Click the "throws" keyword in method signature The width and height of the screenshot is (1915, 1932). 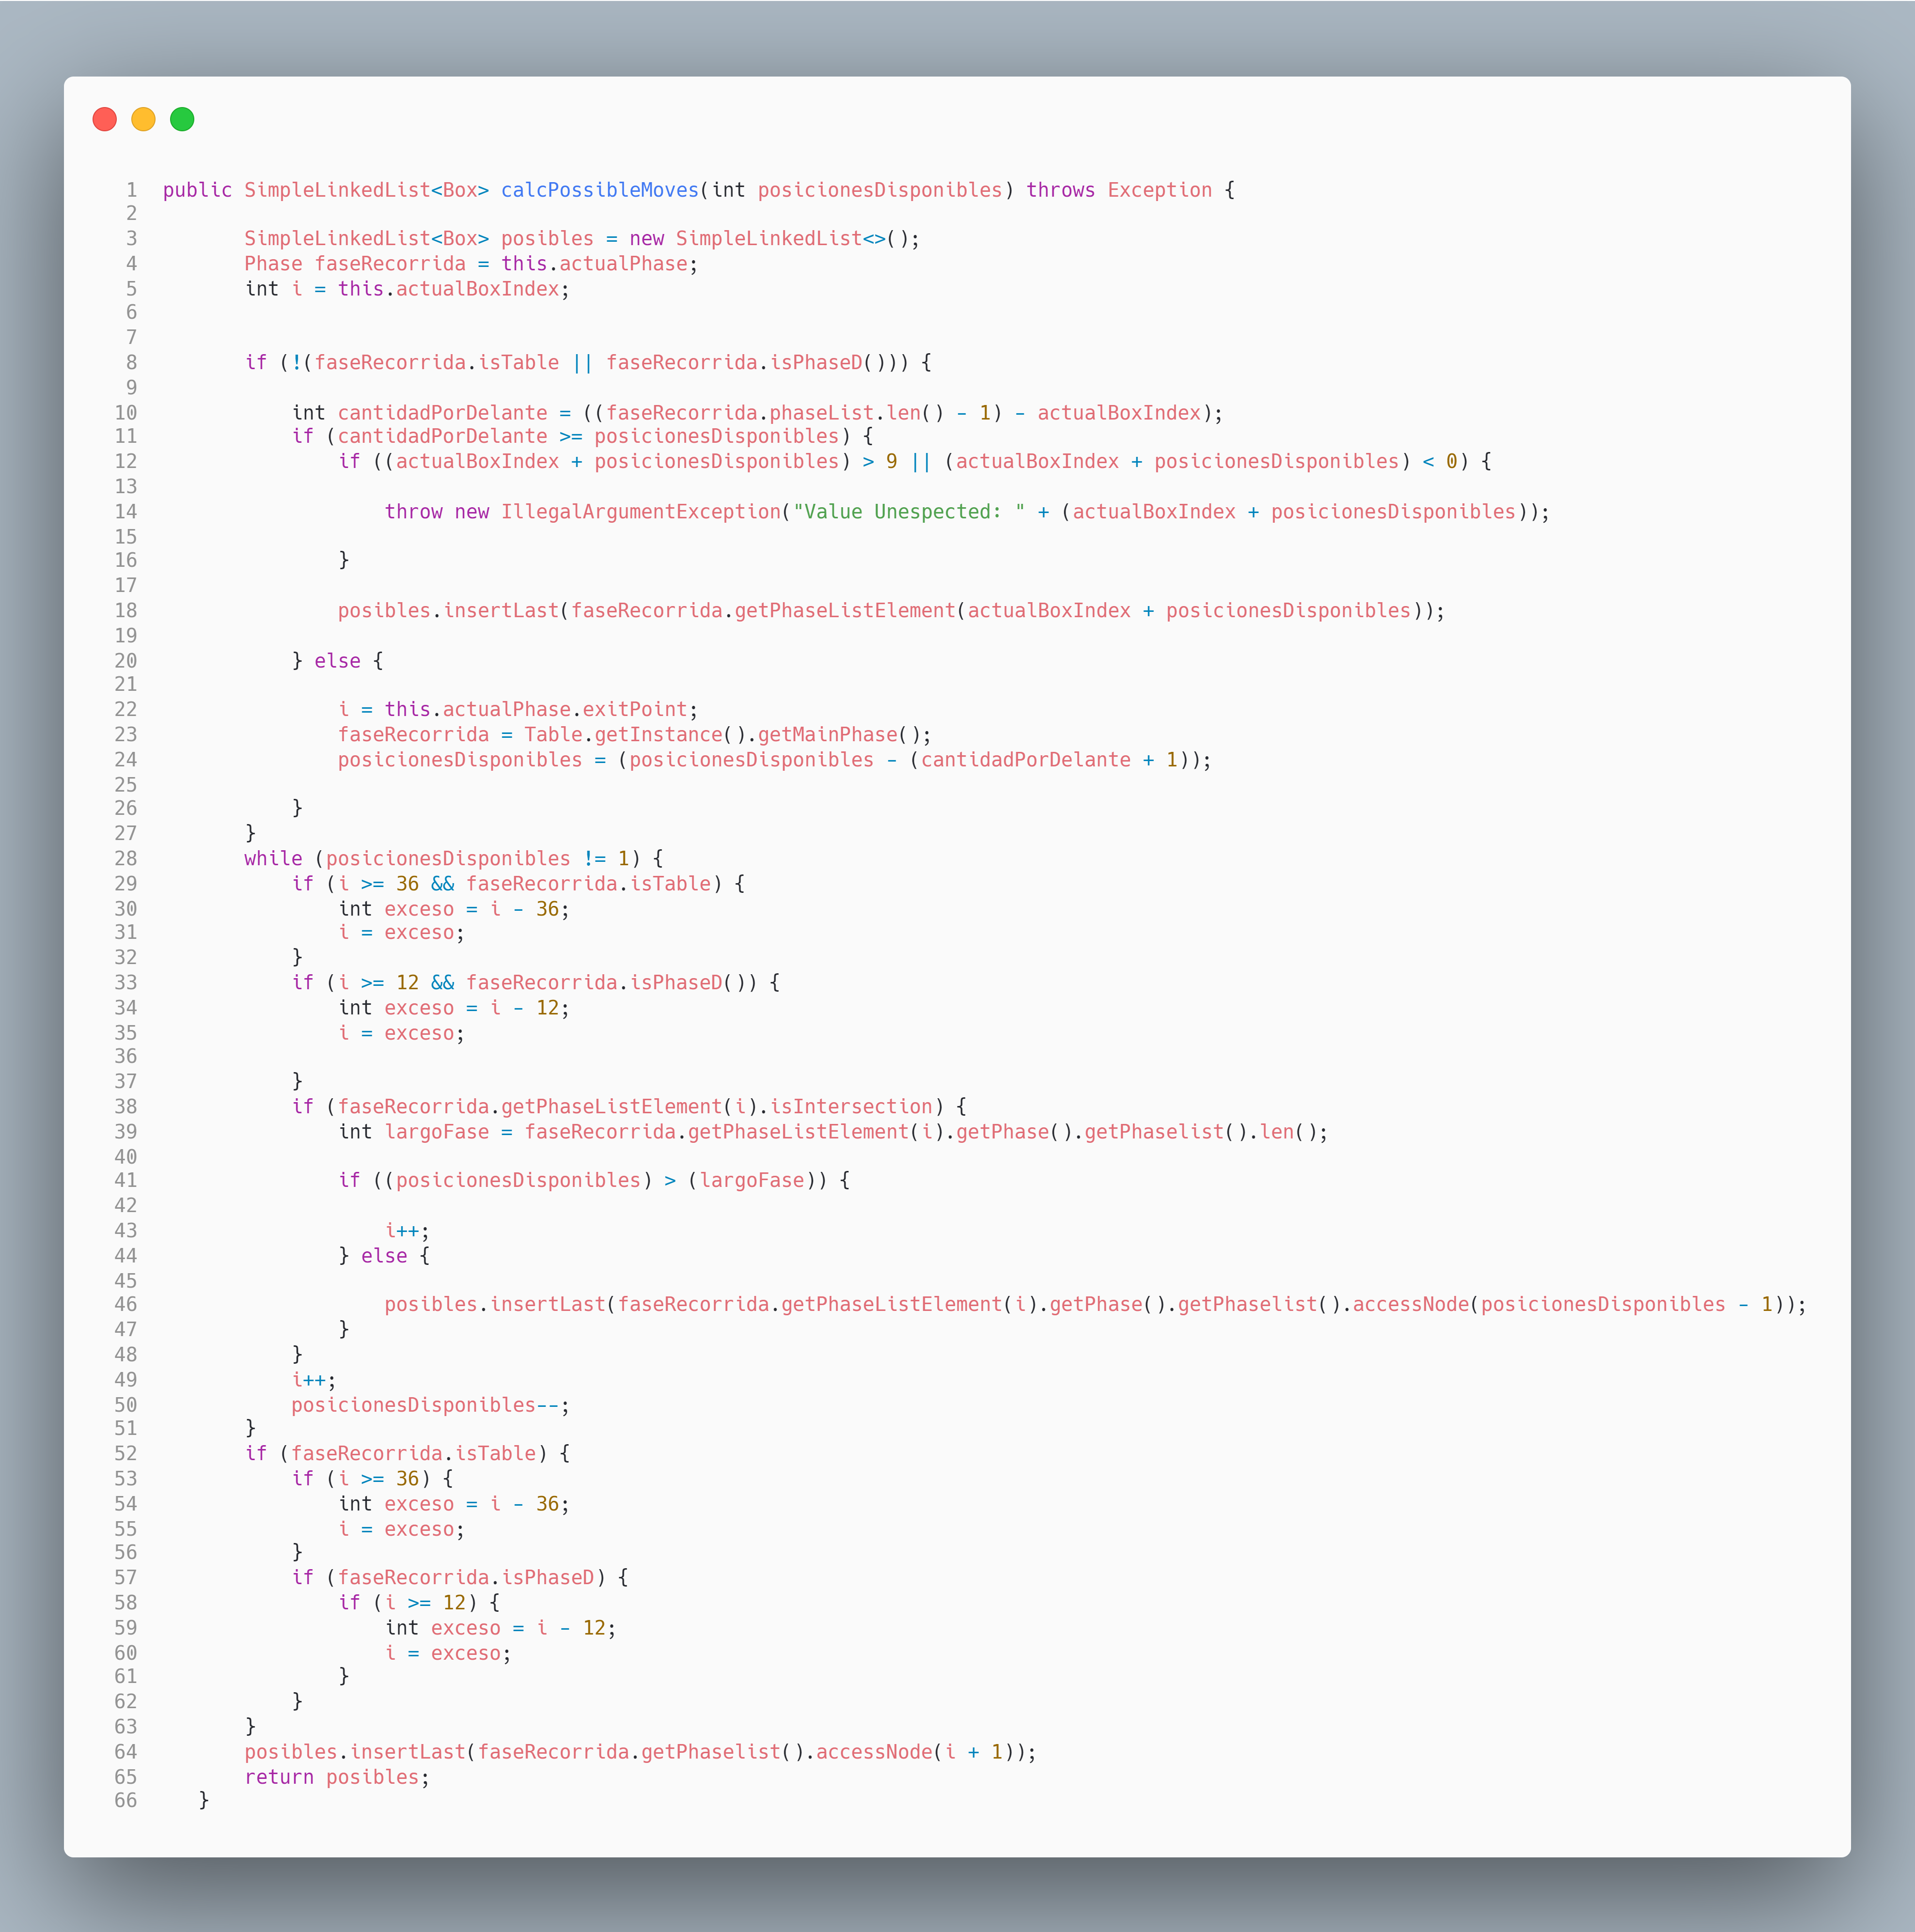point(1060,190)
